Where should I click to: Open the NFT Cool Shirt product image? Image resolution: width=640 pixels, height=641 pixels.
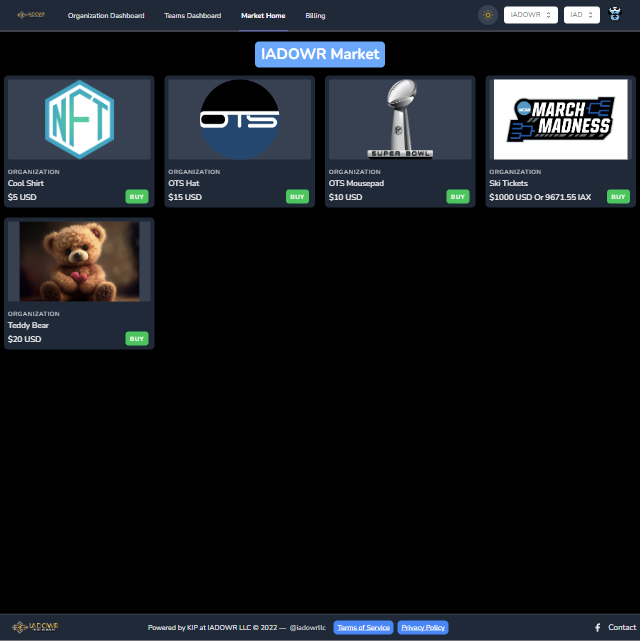click(79, 120)
